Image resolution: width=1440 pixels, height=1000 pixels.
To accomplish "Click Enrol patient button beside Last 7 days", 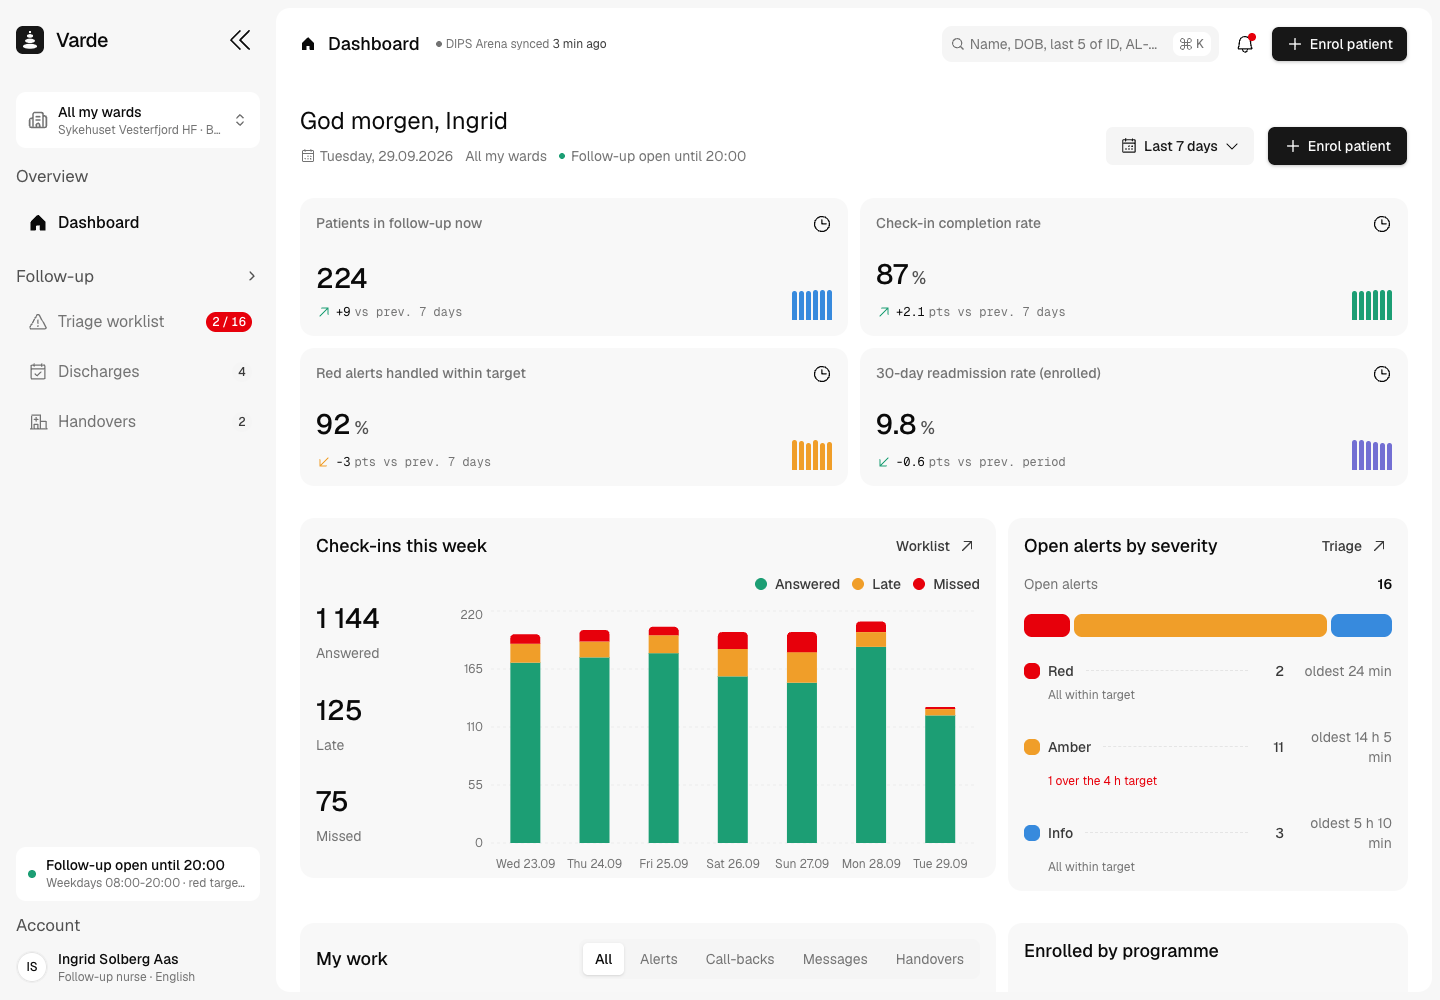I will [x=1337, y=146].
